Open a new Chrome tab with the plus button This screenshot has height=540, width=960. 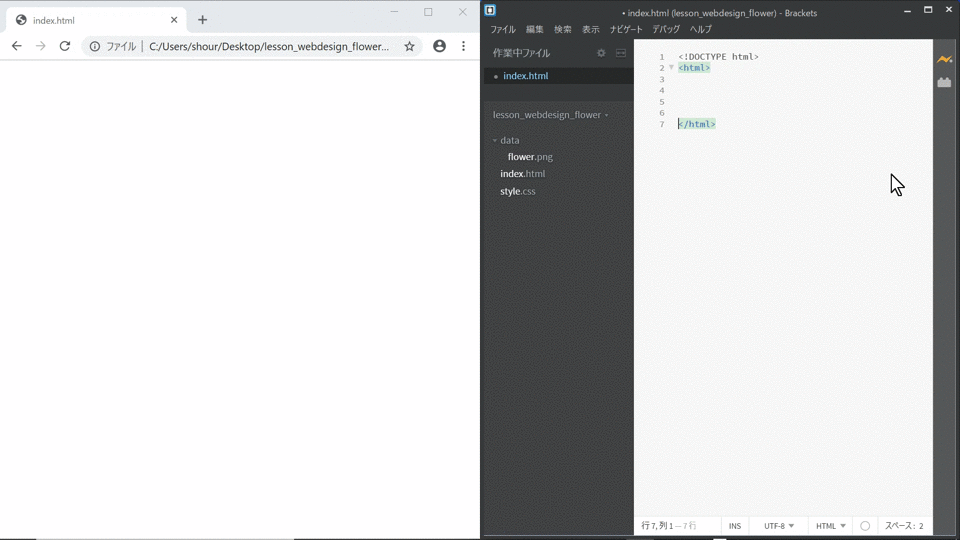click(203, 20)
